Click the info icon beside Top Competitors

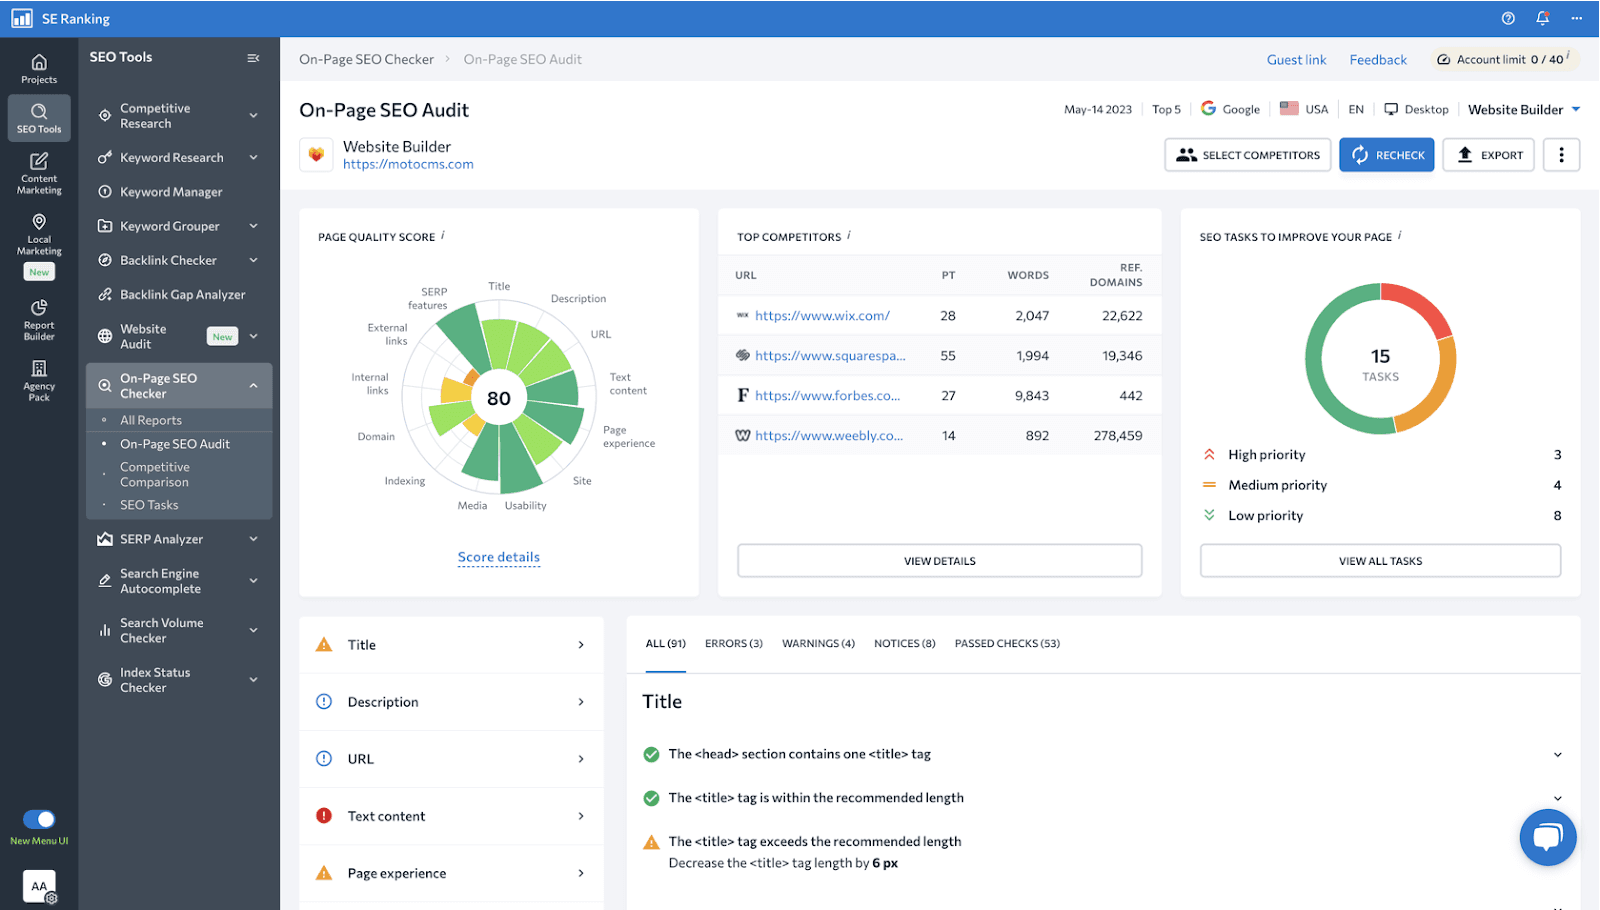[849, 235]
